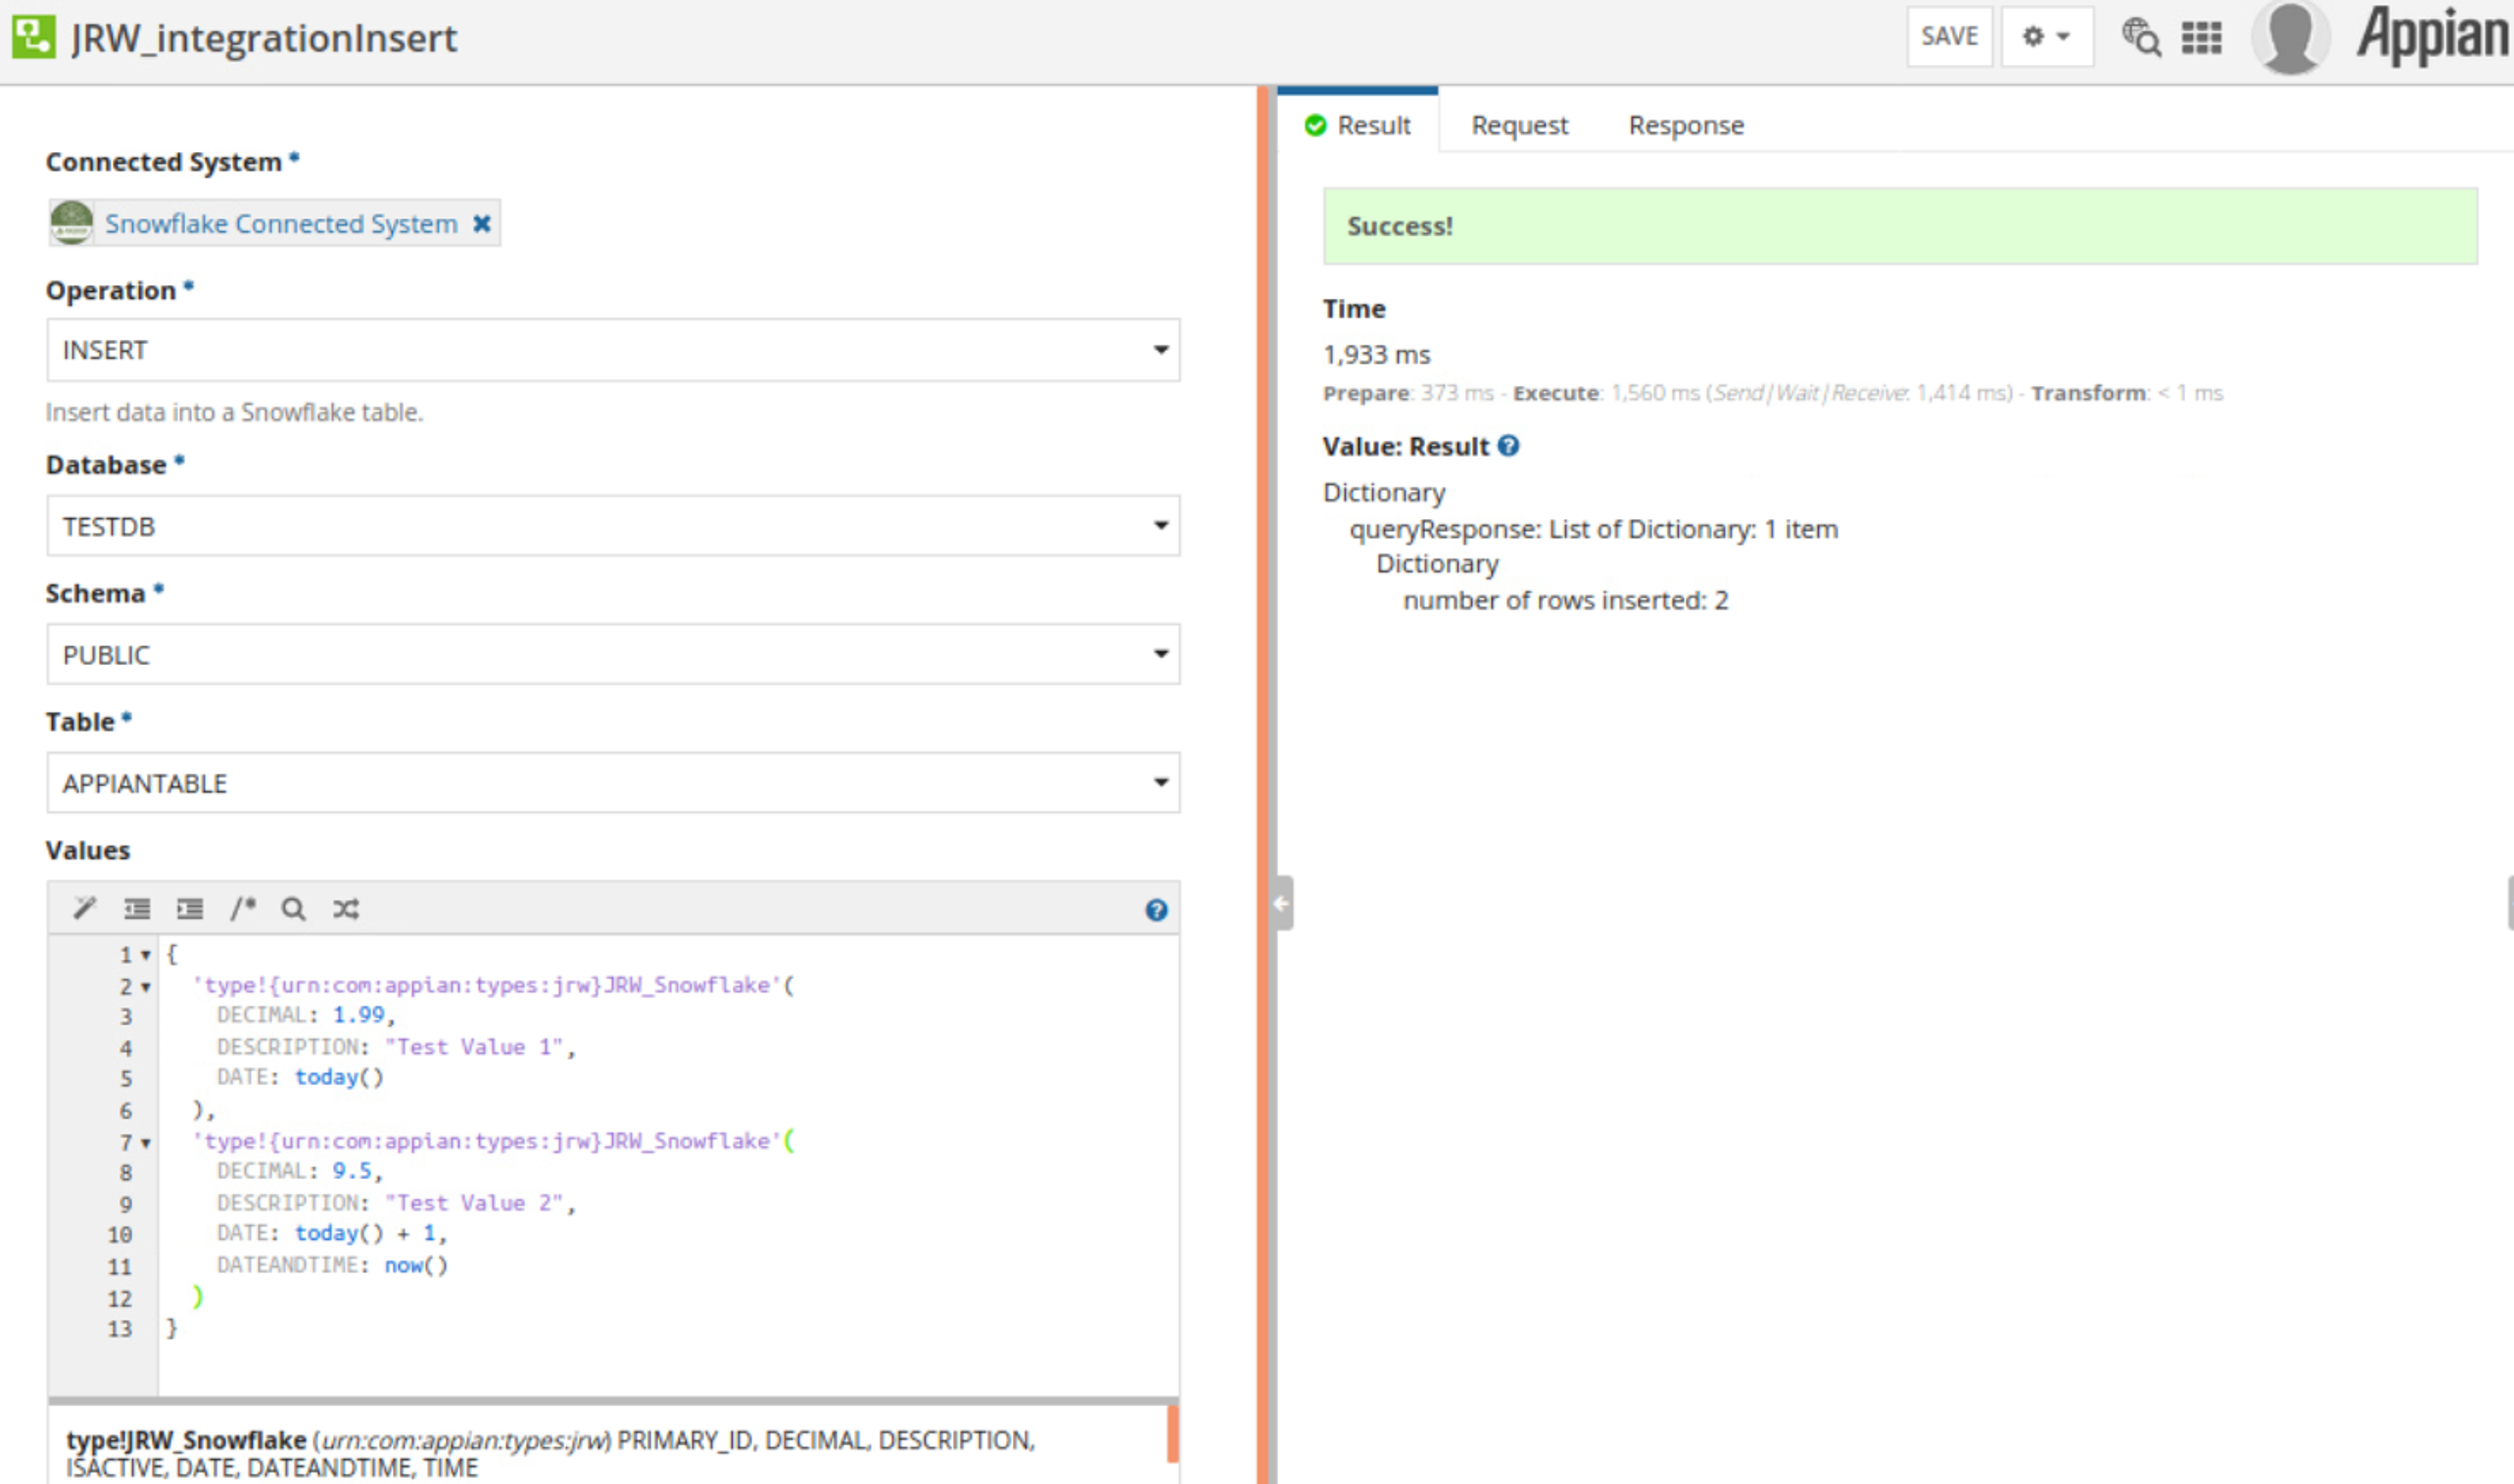Switch to the Request tab
The image size is (2514, 1484).
coord(1519,125)
